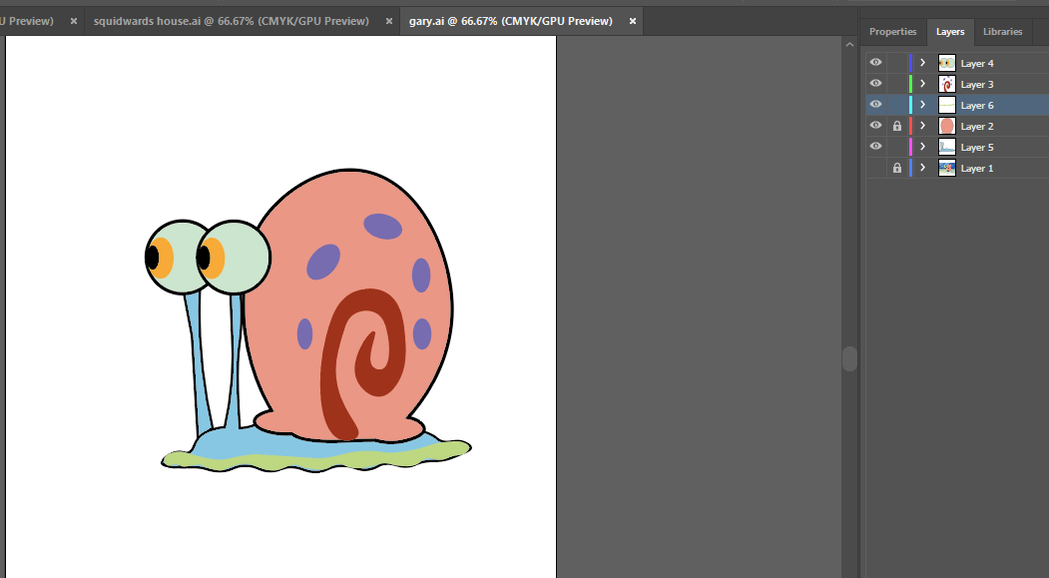Screen dimensions: 1049x578
Task: Close the leftmost partially visible document tab
Action: (x=74, y=21)
